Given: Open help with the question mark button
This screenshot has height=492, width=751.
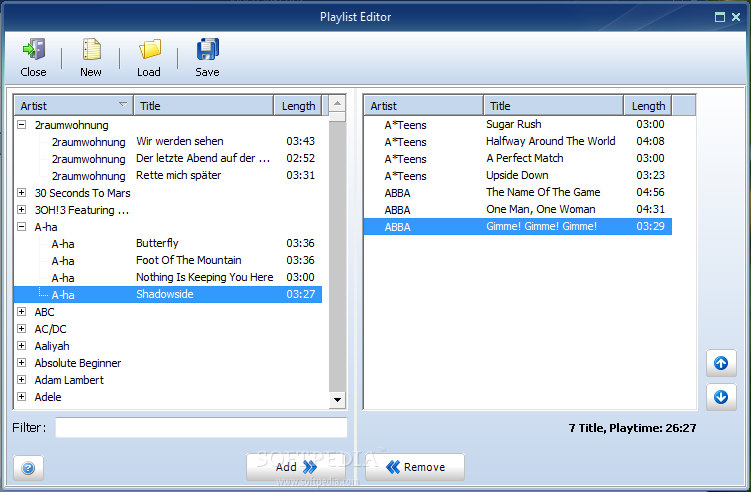Looking at the screenshot, I should [x=28, y=468].
